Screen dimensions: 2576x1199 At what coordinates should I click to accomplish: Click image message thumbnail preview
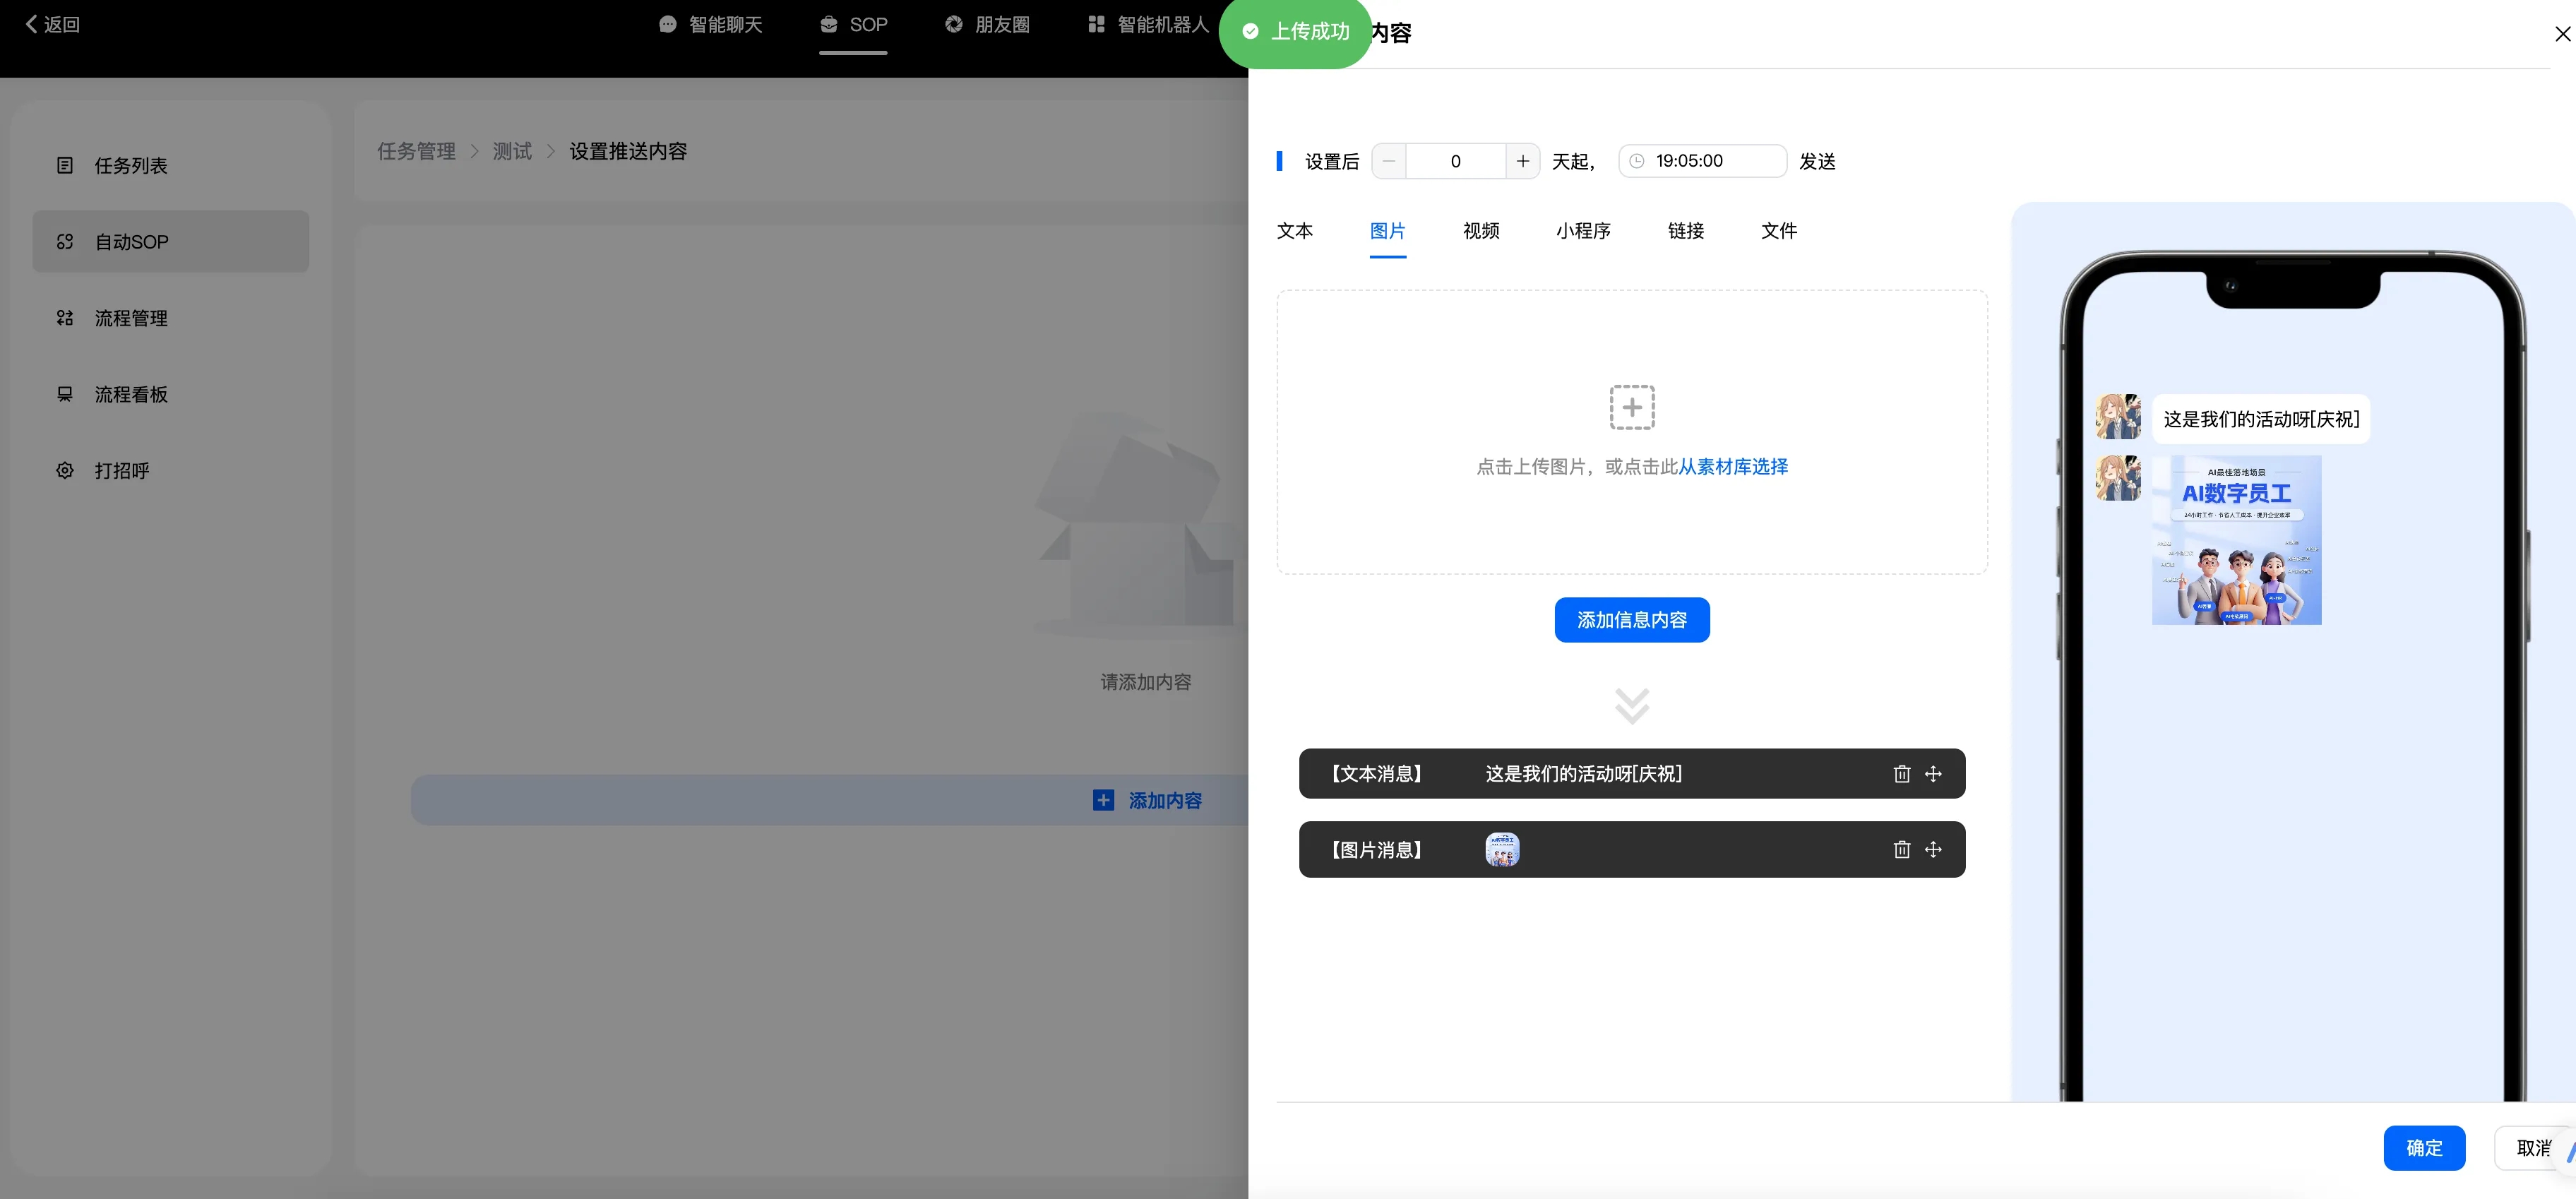[x=1501, y=850]
